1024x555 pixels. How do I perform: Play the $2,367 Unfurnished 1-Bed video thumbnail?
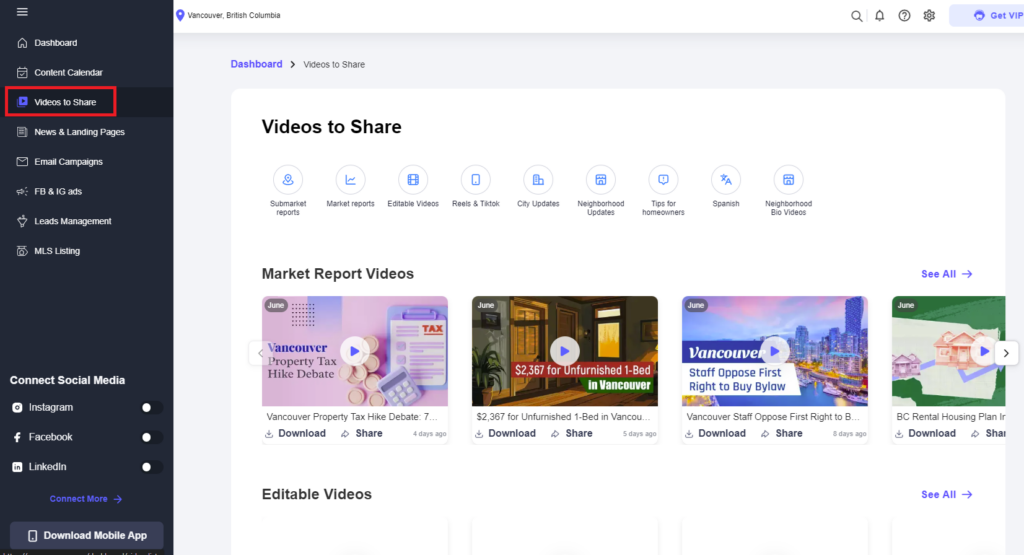point(564,350)
